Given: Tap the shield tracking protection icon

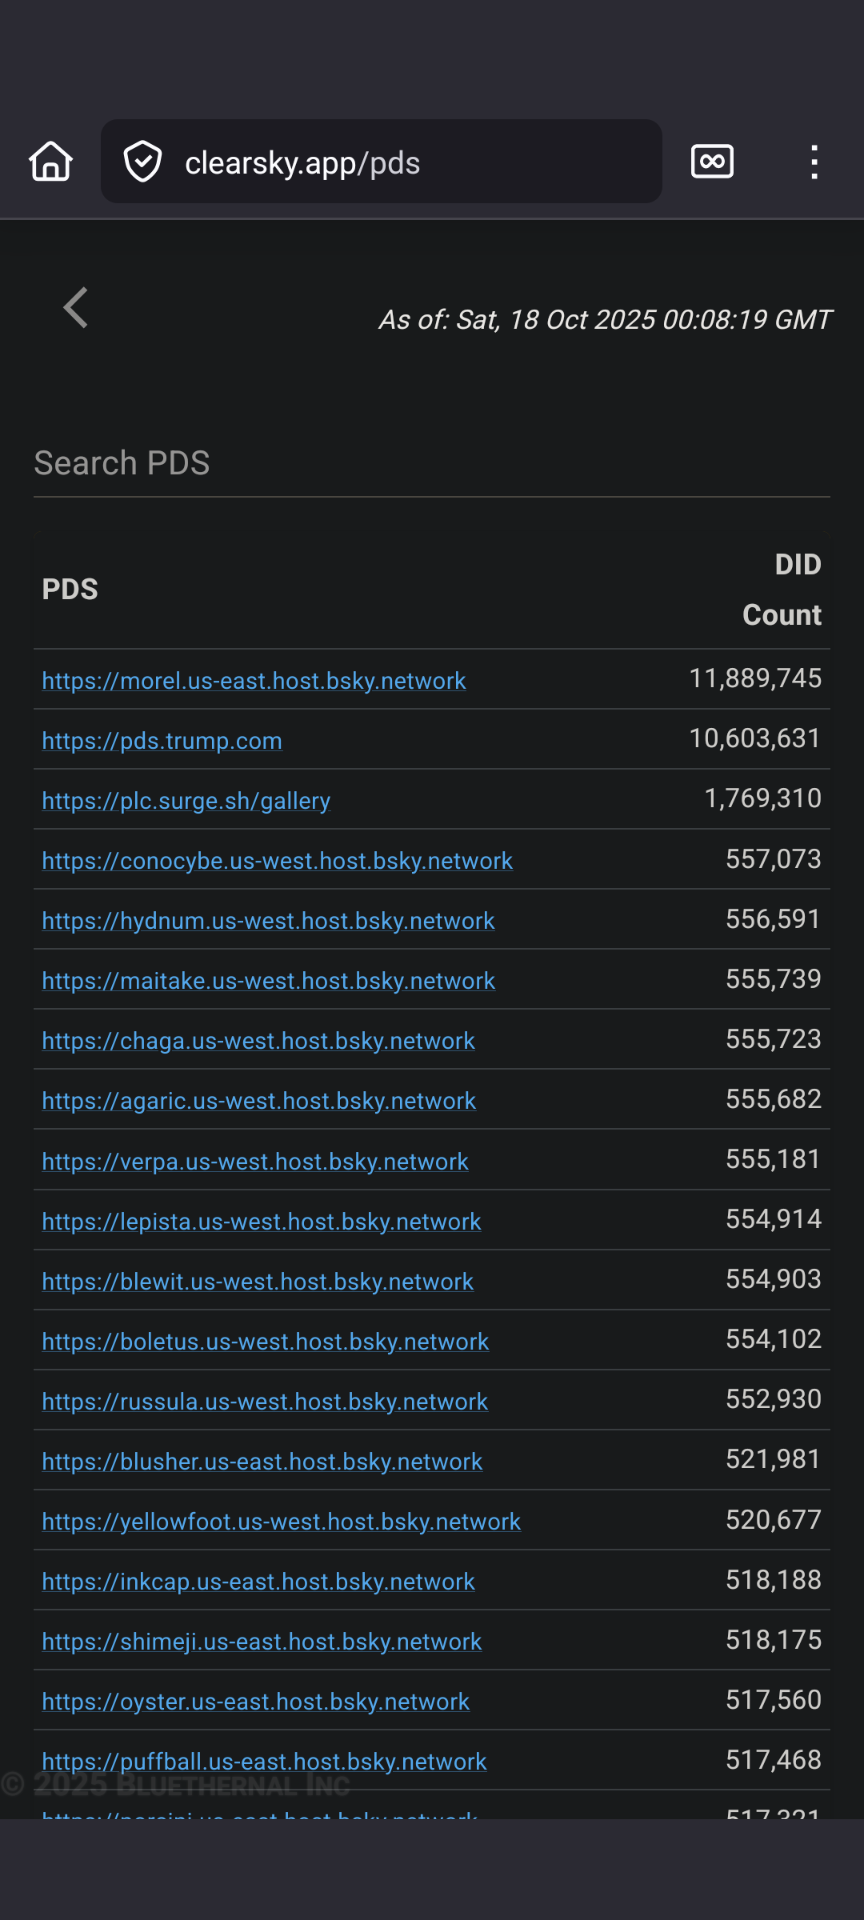Looking at the screenshot, I should point(143,161).
